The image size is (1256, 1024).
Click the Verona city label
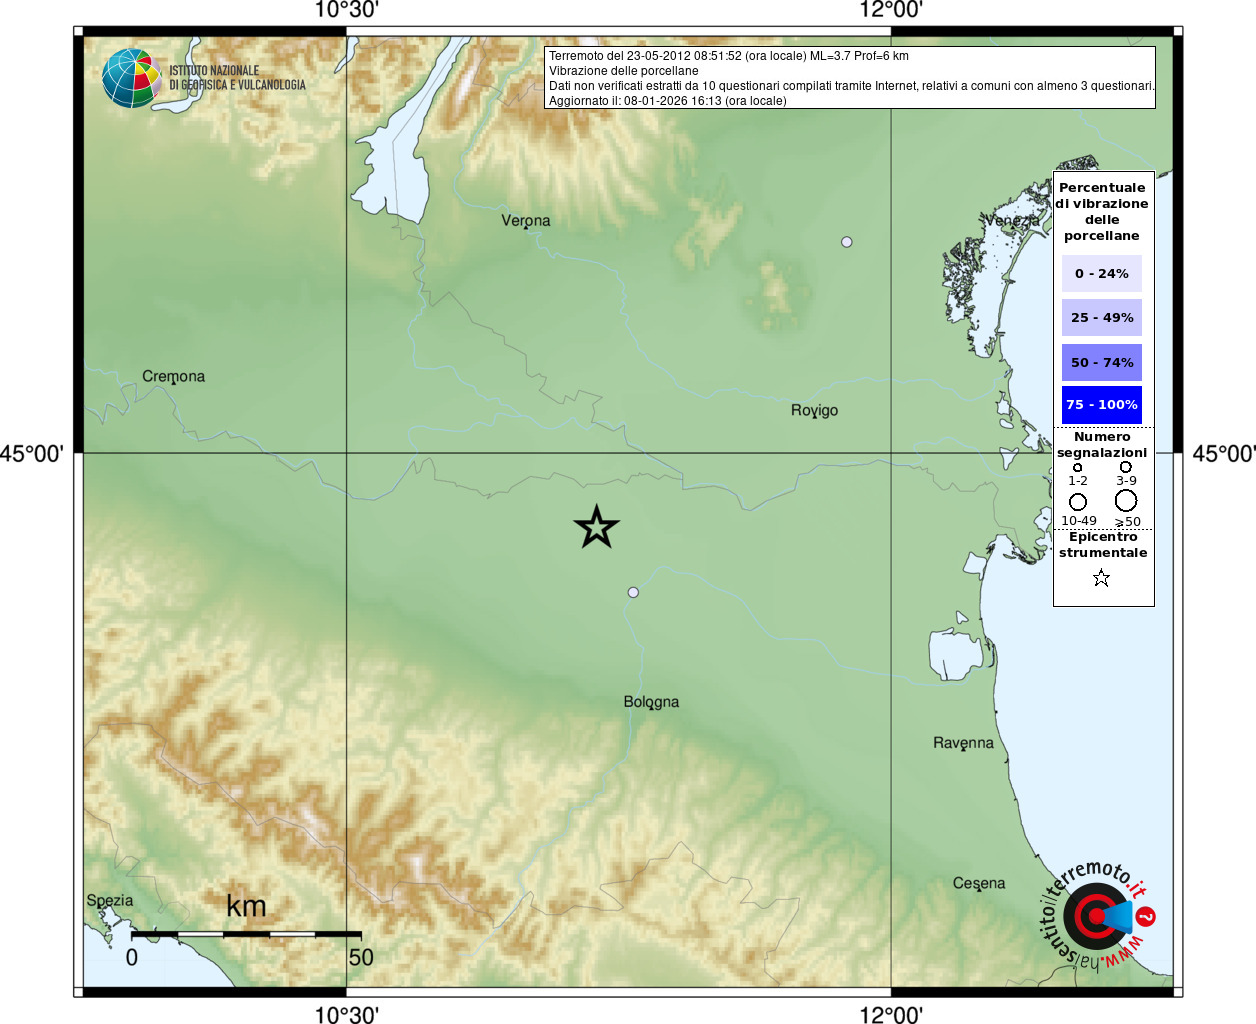tap(526, 220)
